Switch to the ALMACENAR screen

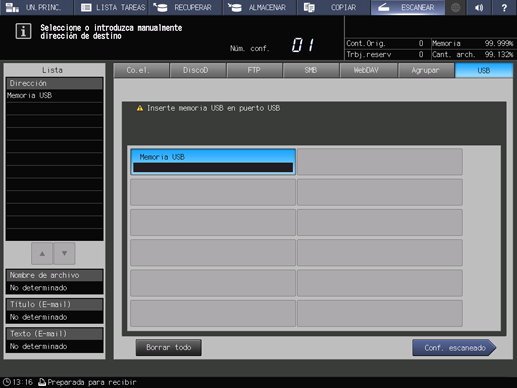(259, 7)
